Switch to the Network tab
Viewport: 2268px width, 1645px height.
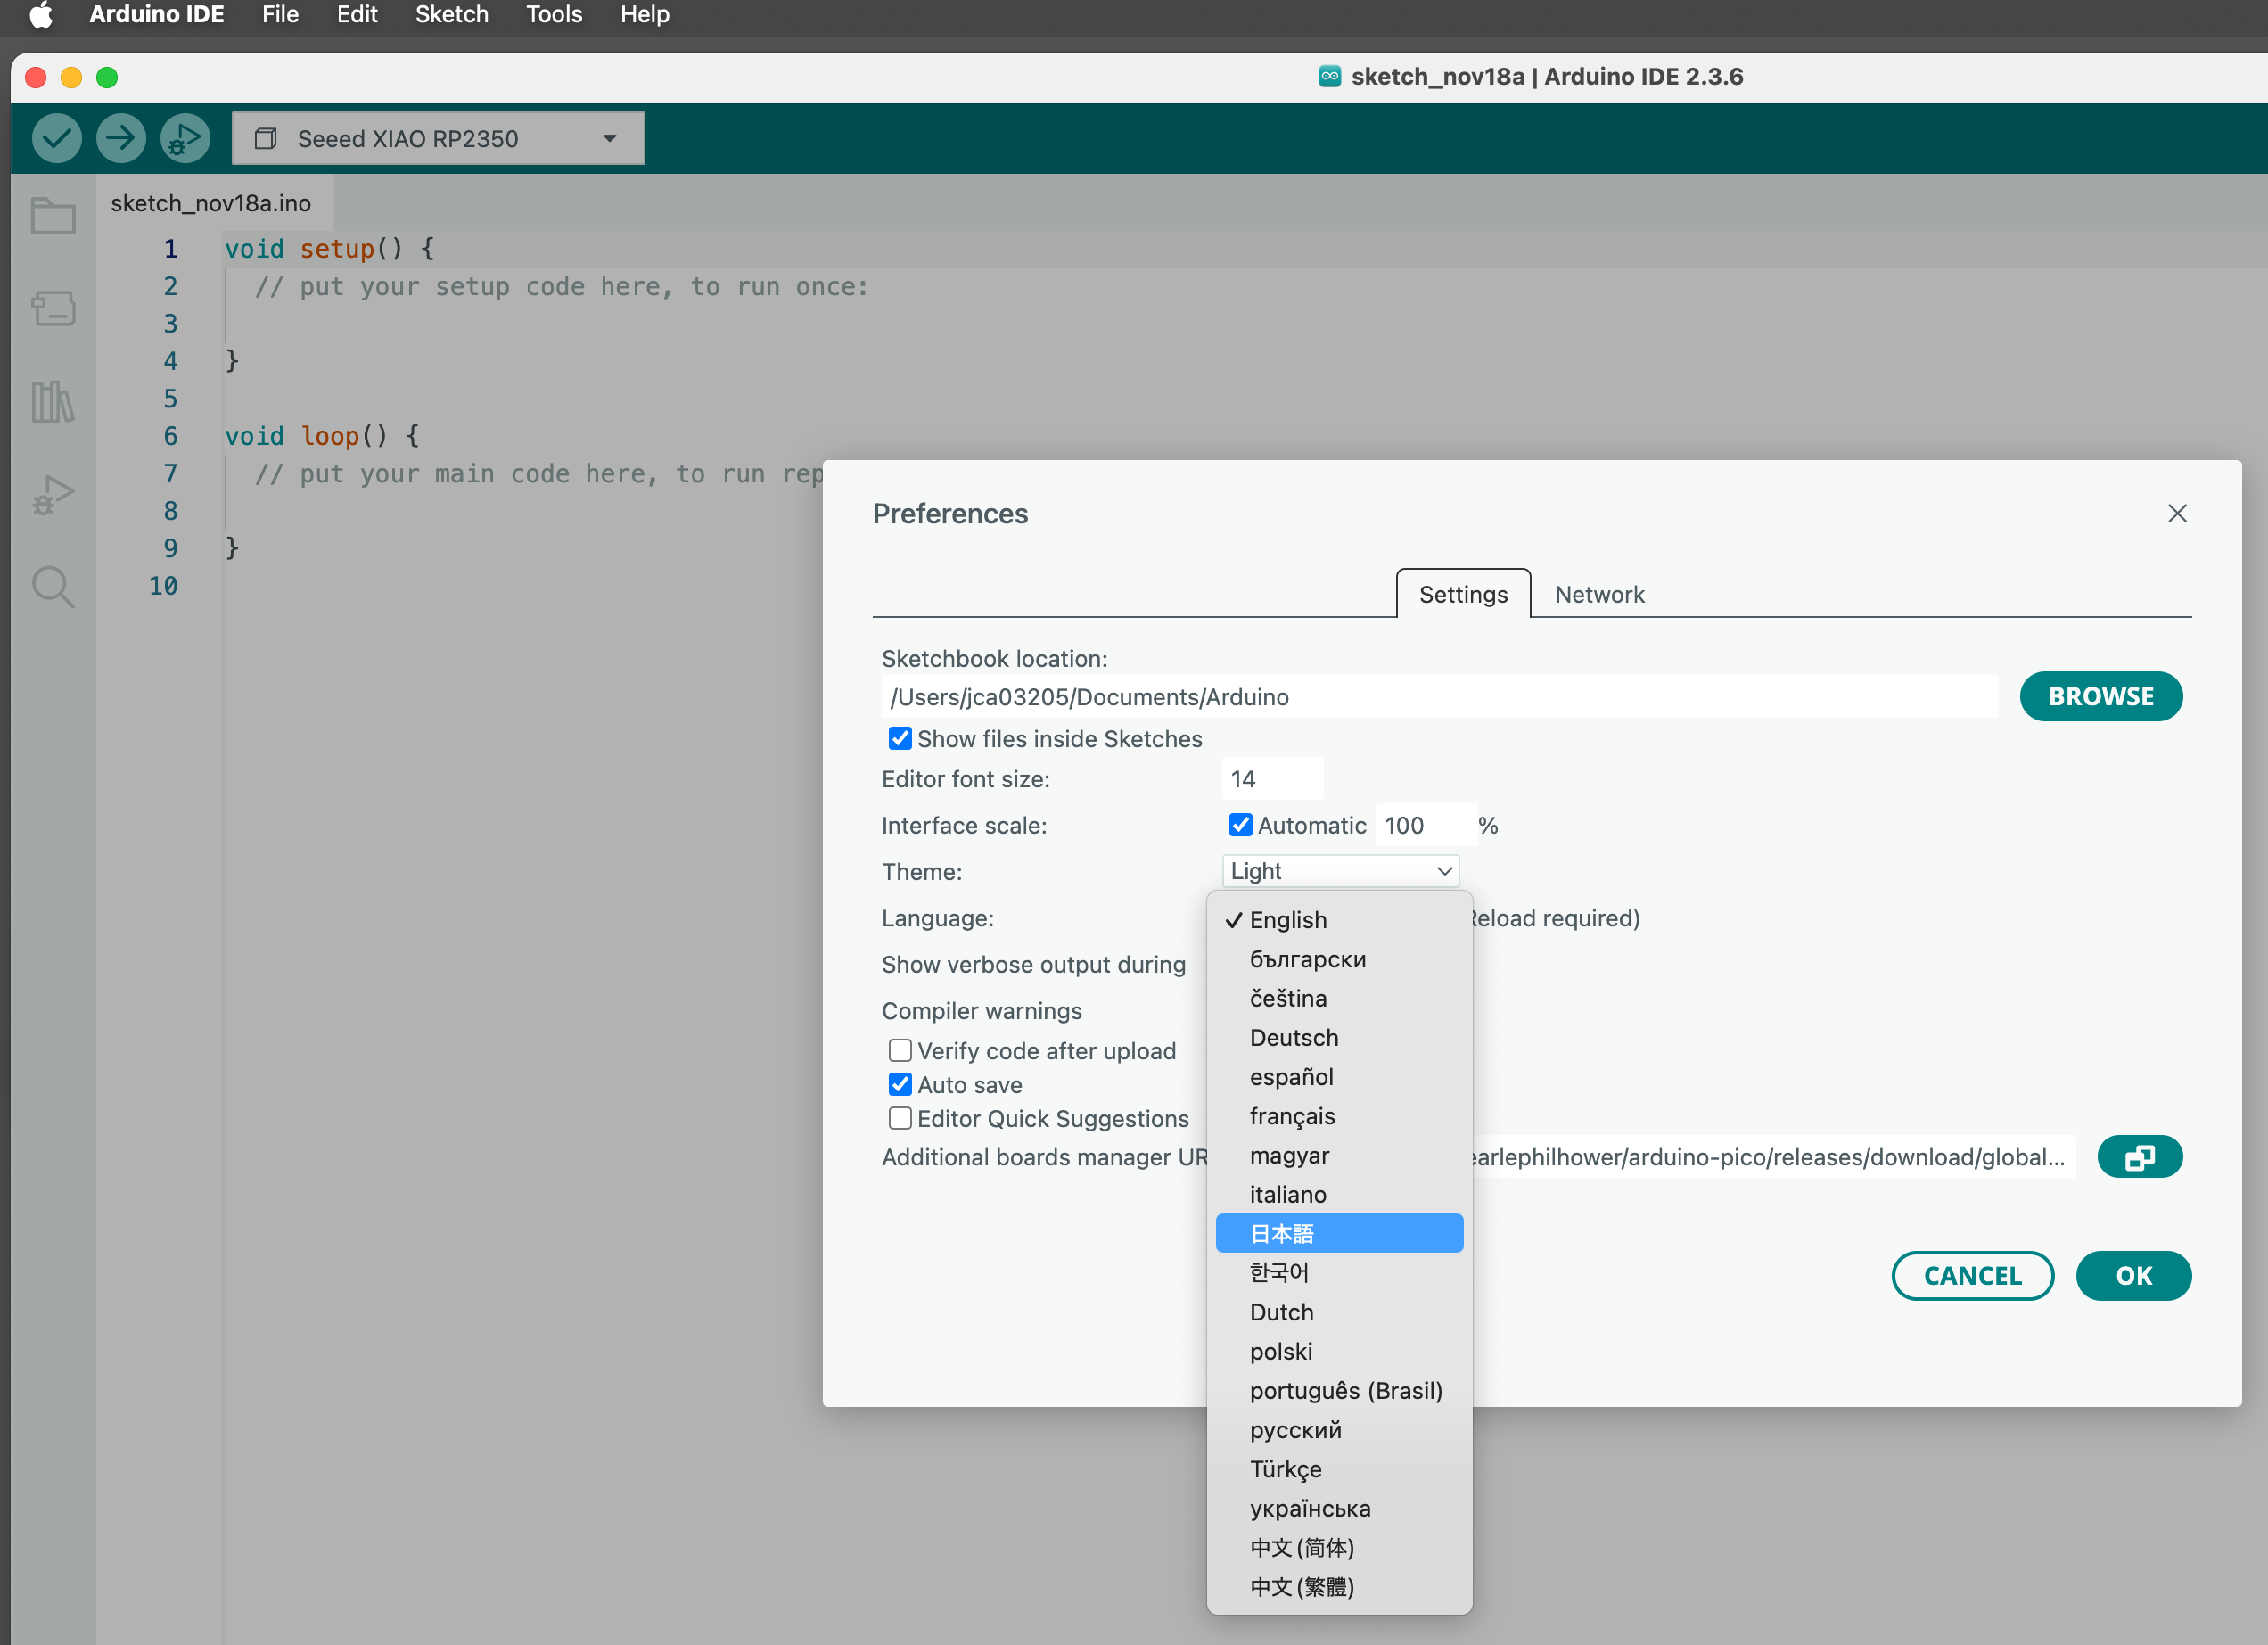coord(1599,595)
